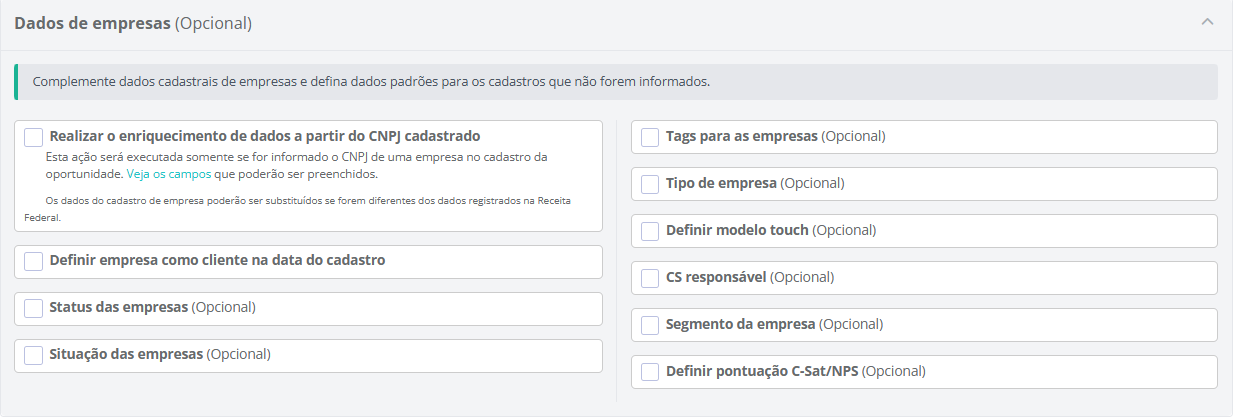Click the green-bordered info banner text
The image size is (1238, 419).
coord(371,82)
